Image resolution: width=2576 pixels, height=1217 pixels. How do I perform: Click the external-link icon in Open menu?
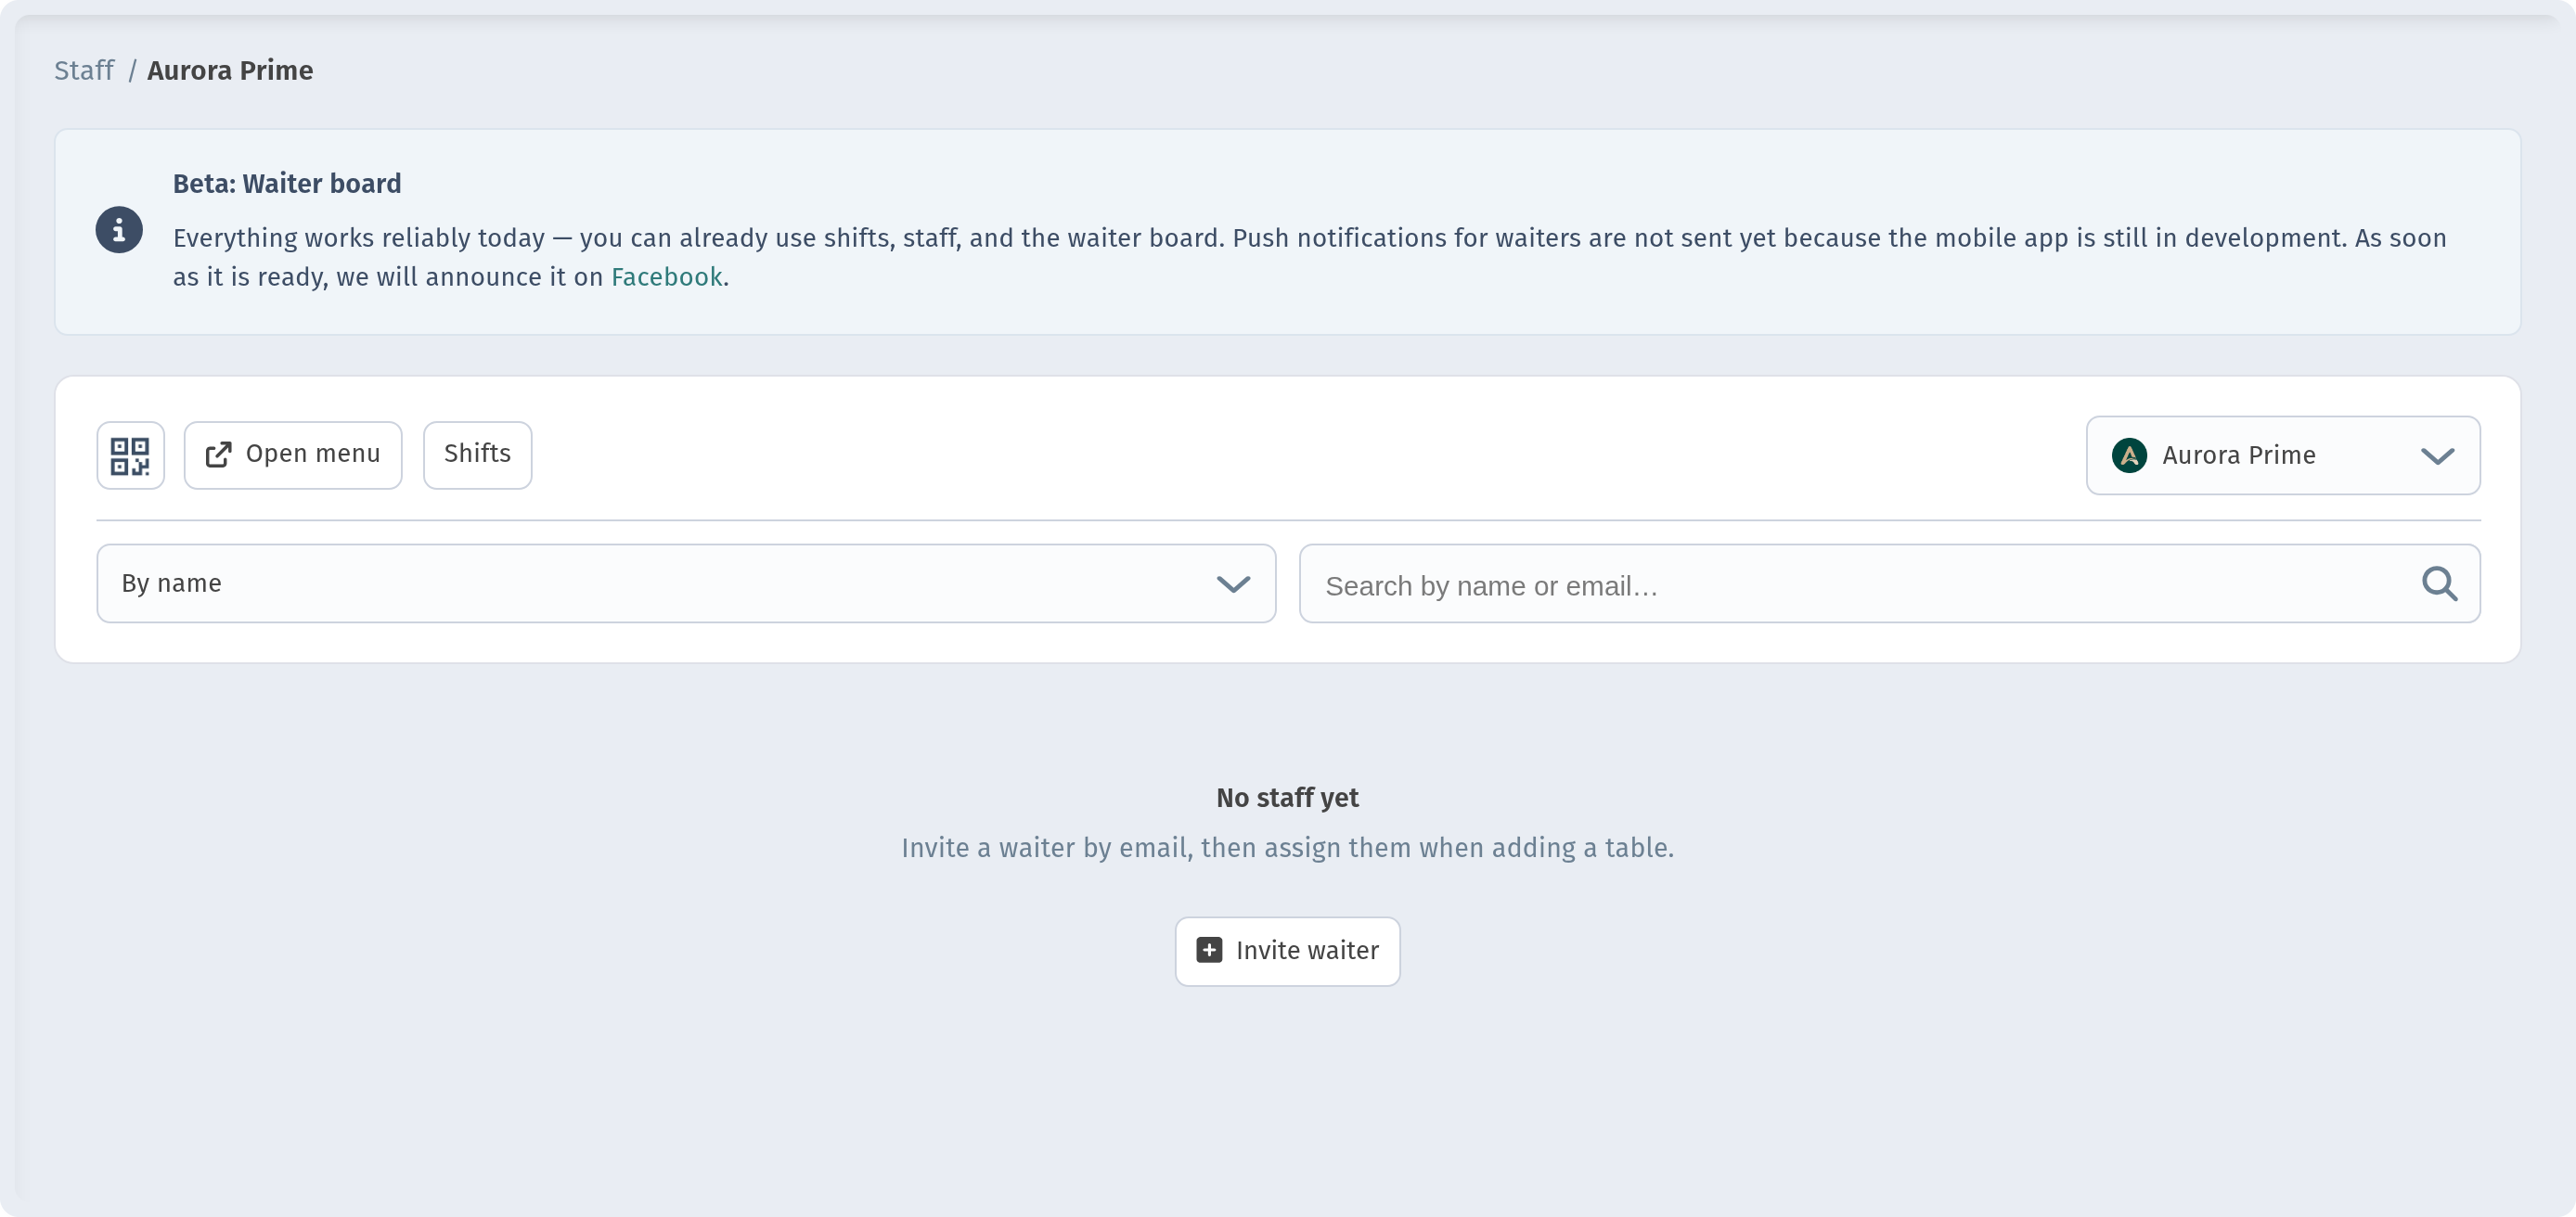tap(218, 455)
